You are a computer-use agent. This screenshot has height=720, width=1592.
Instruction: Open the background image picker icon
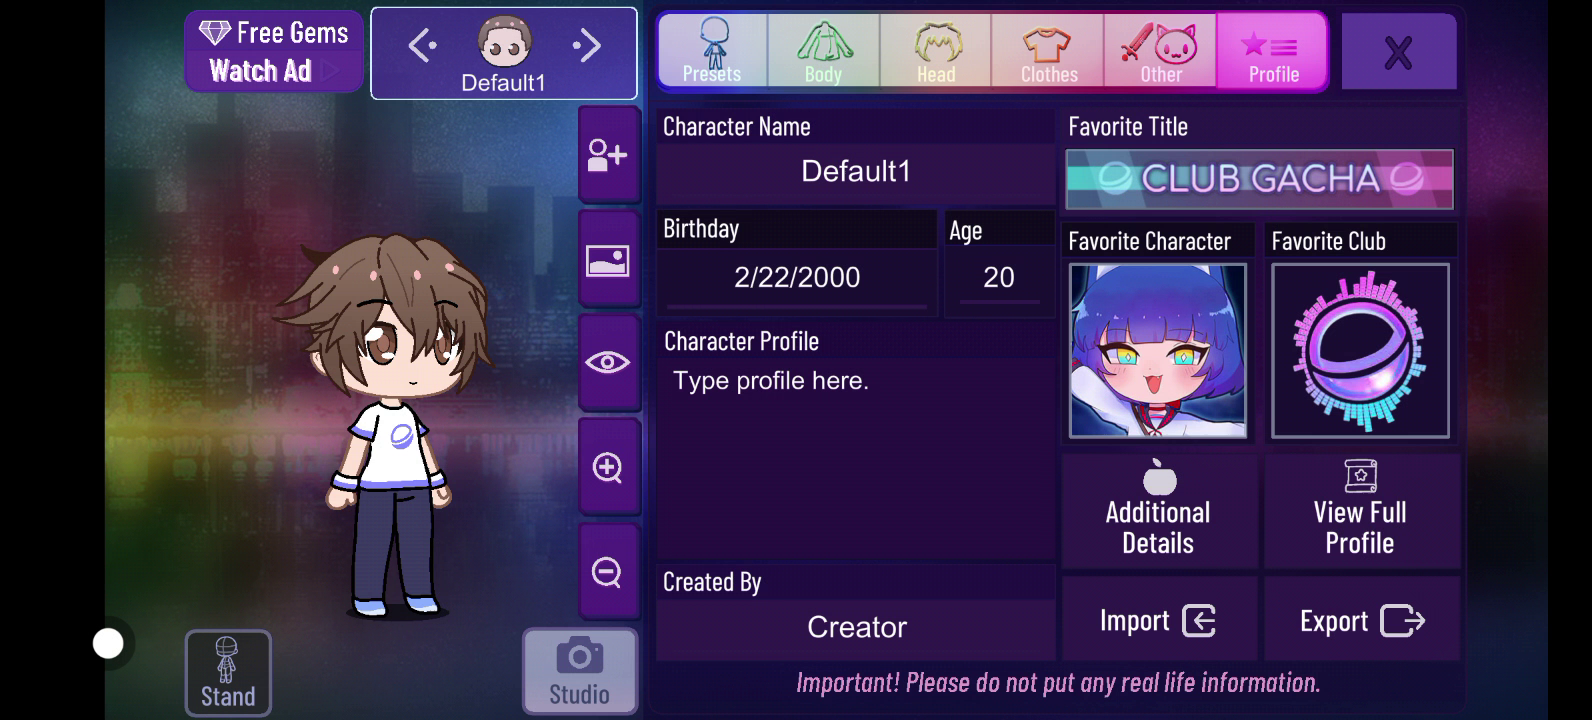tap(608, 259)
